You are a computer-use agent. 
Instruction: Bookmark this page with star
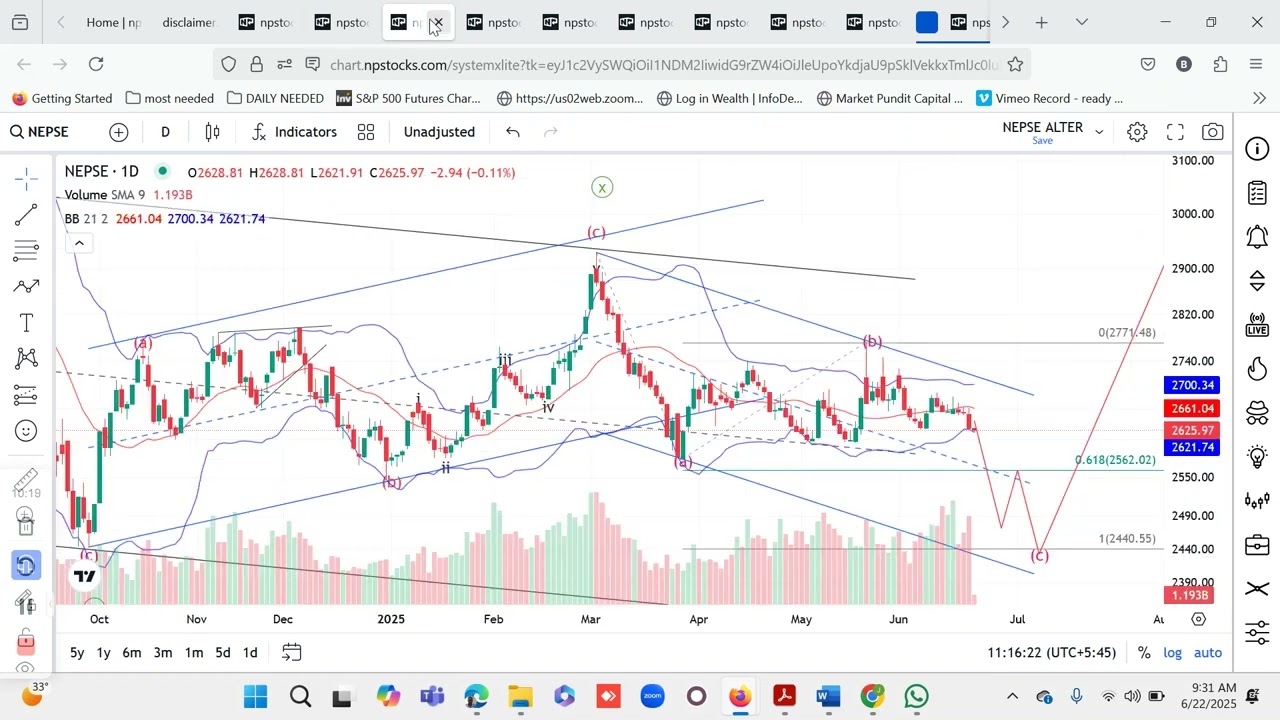click(x=1015, y=65)
